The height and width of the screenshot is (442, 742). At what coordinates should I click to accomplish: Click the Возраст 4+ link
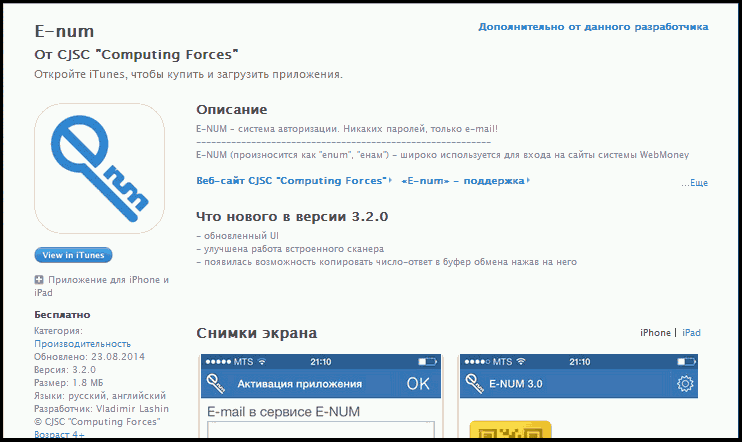(x=59, y=434)
